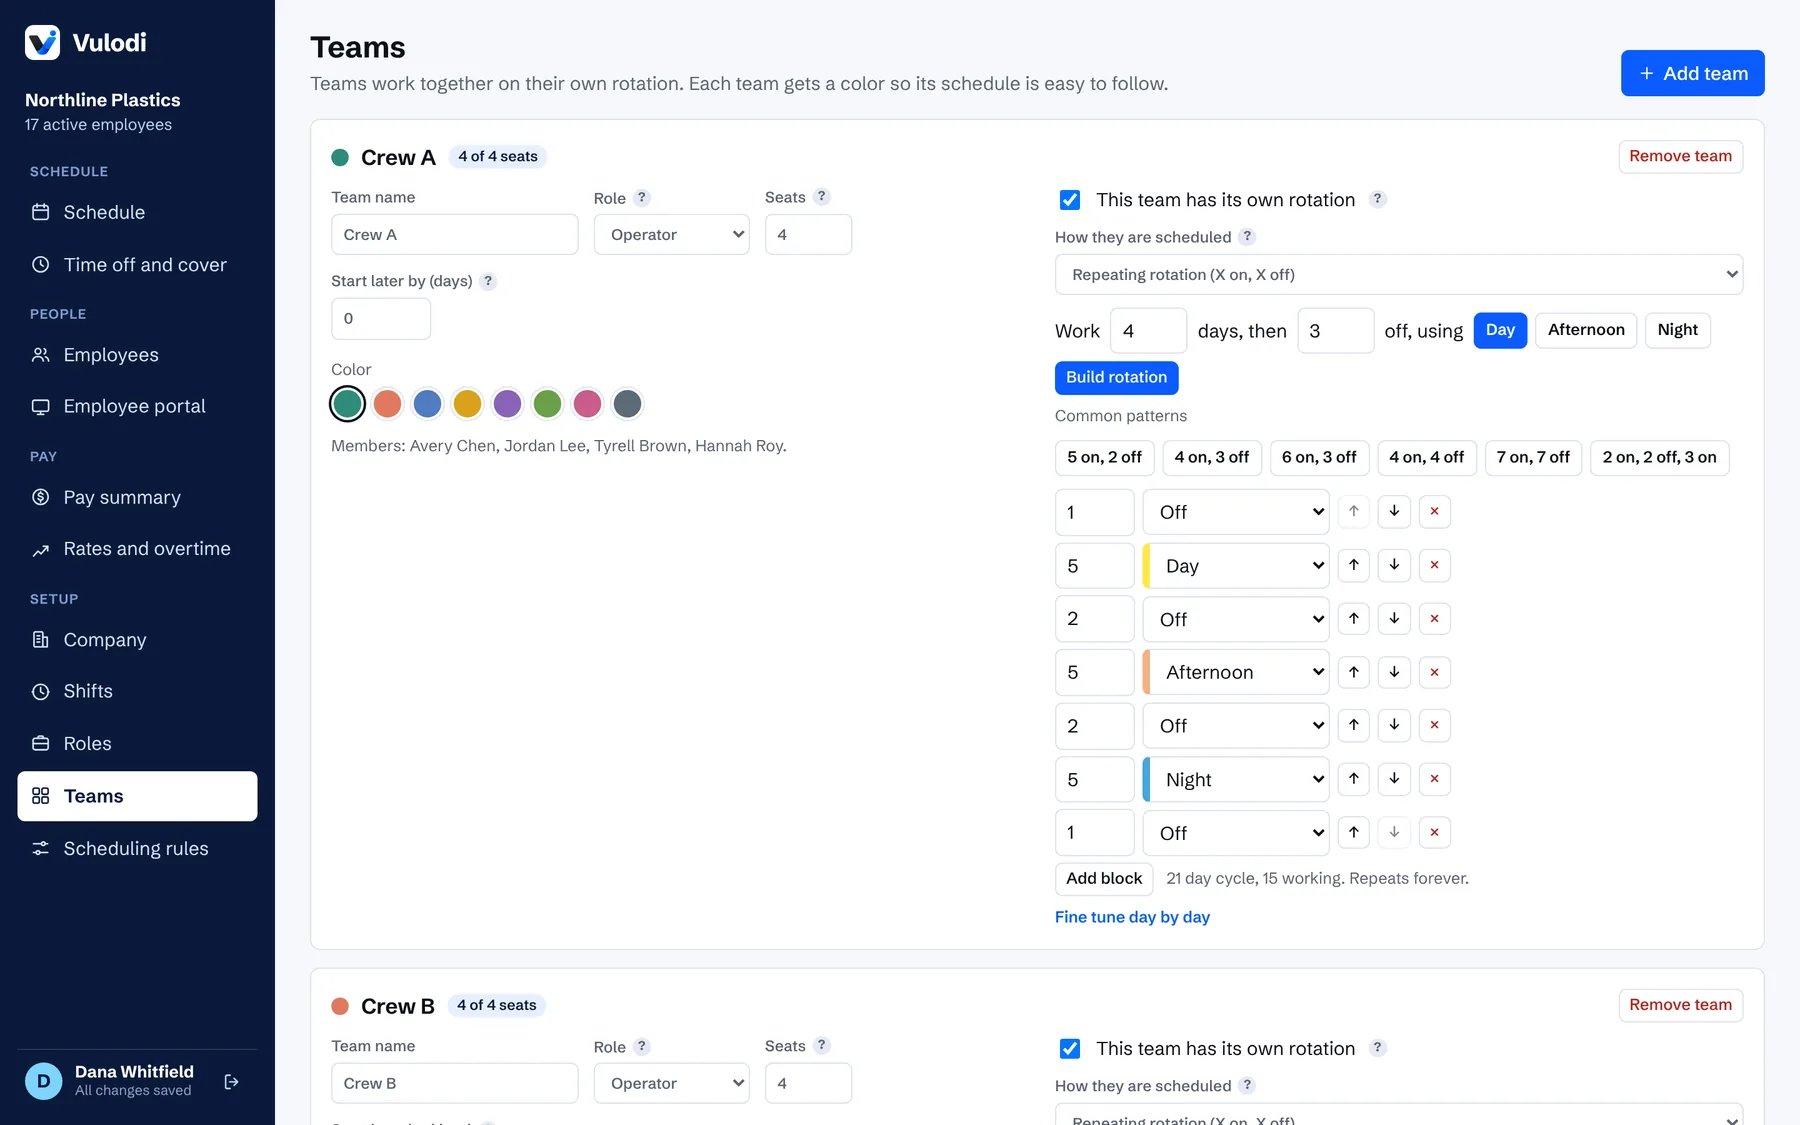Open the Repeating rotation schedule type dropdown
1800x1125 pixels.
[1398, 274]
